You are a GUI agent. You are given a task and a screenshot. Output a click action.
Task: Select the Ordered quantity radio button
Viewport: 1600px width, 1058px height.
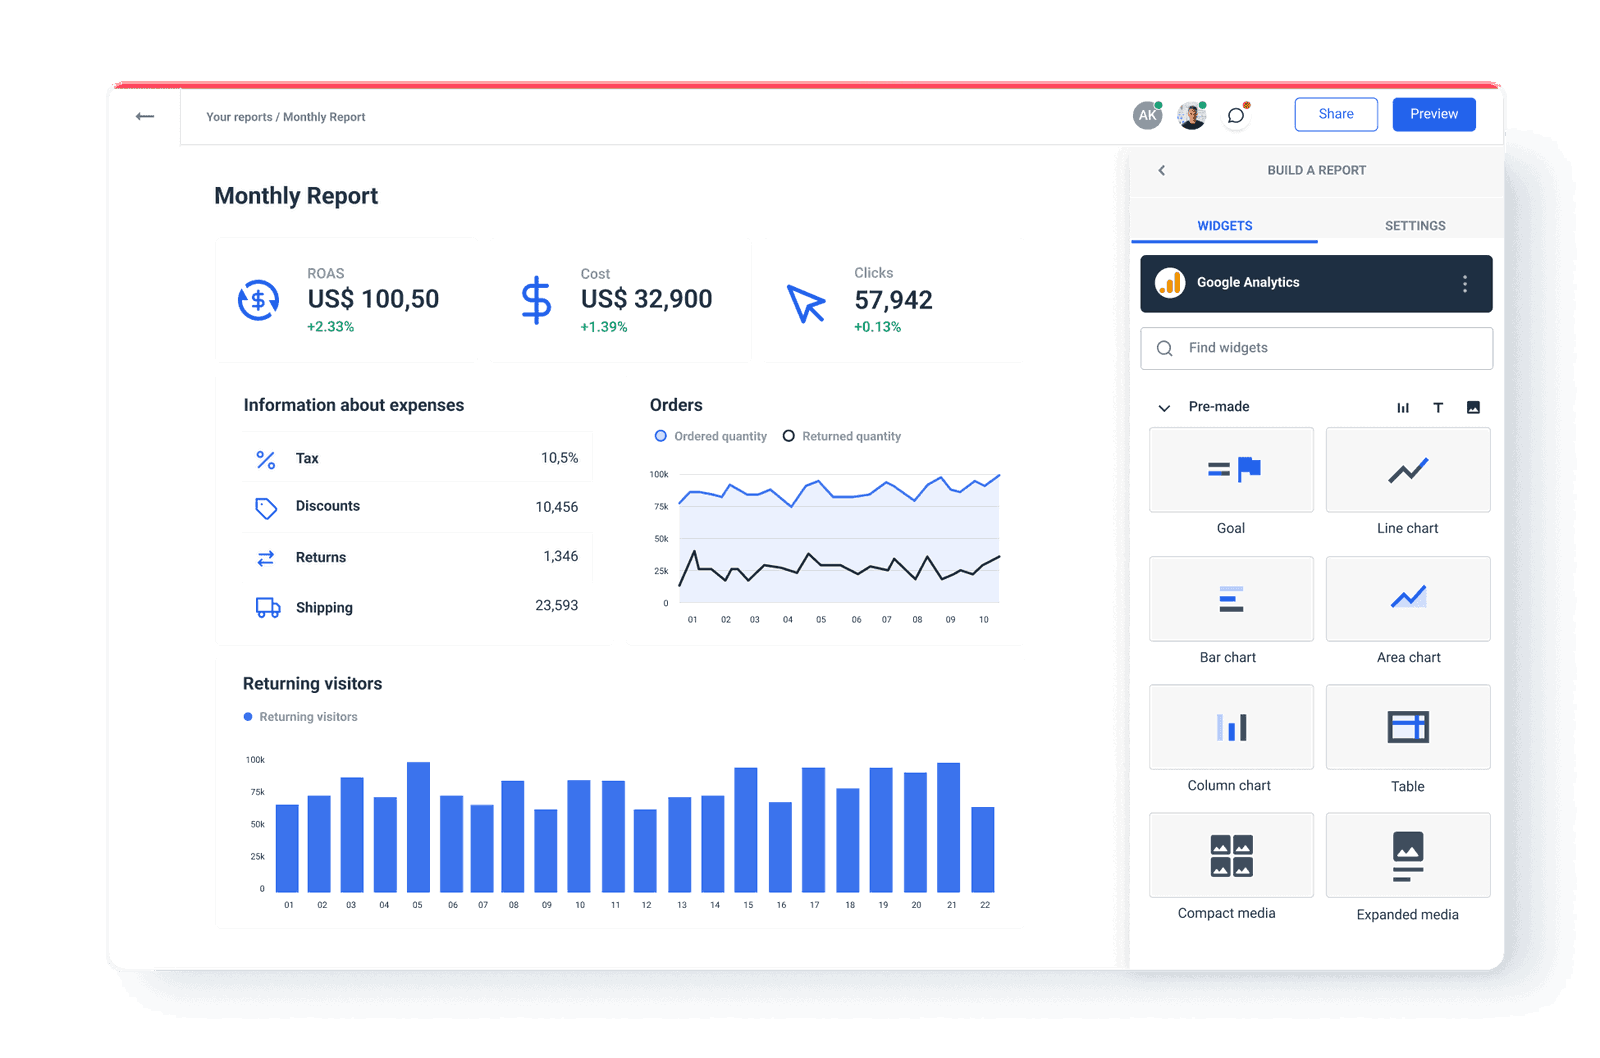coord(660,436)
